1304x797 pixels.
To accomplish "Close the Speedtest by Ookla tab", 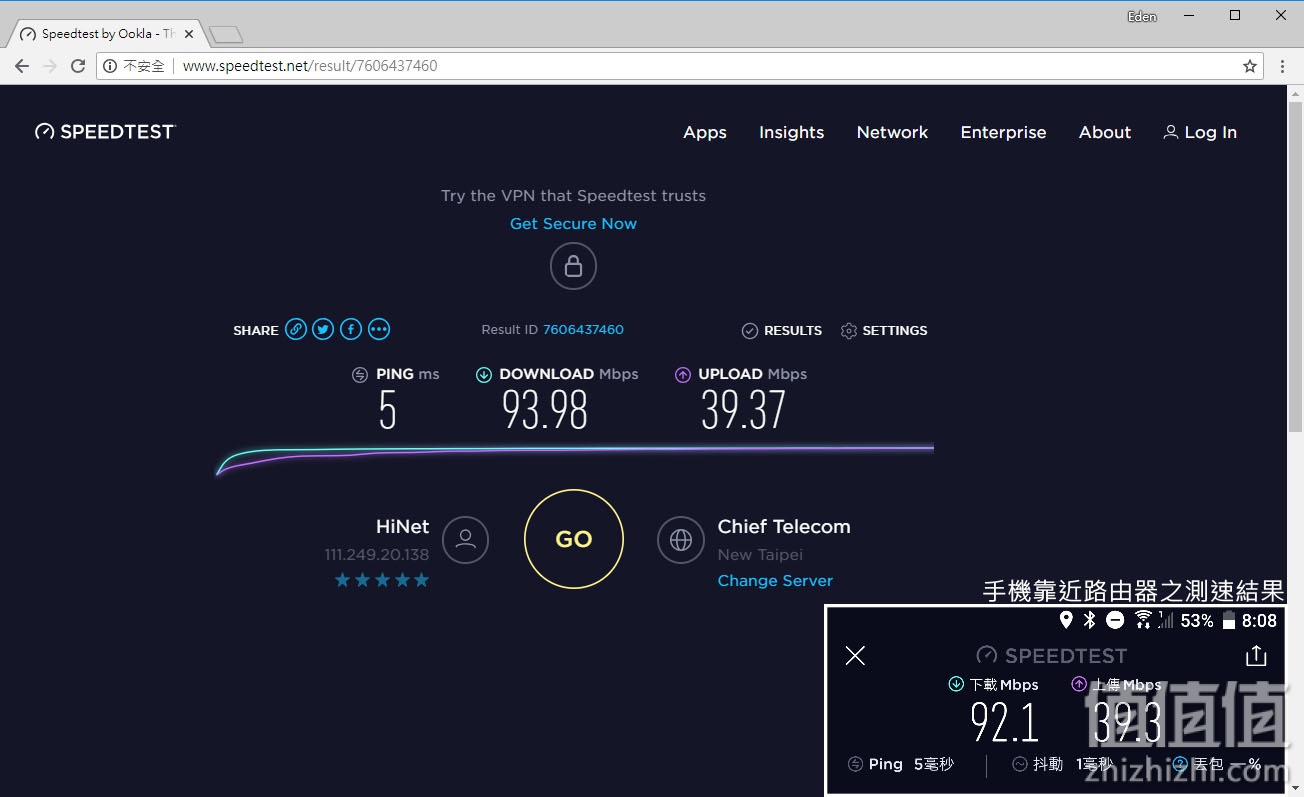I will pos(190,34).
